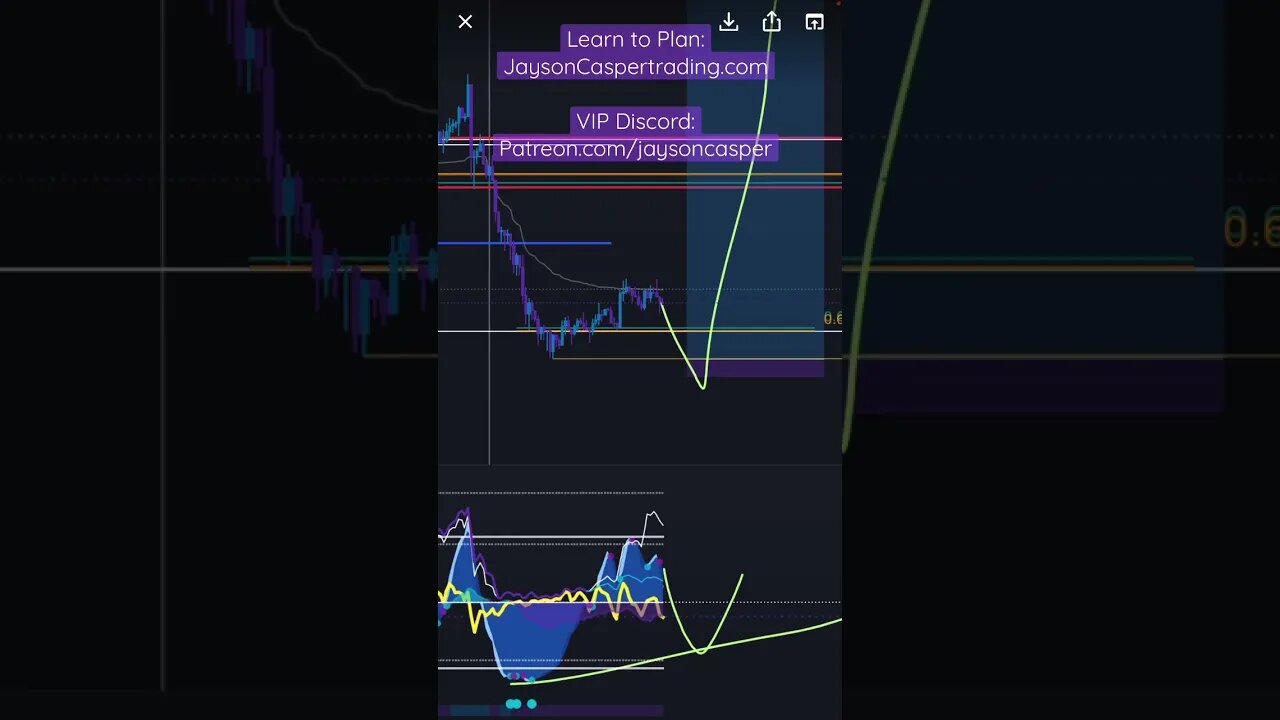Screen dimensions: 1280x720
Task: Open Patreon.com/jaysoncasper link text
Action: tap(636, 148)
